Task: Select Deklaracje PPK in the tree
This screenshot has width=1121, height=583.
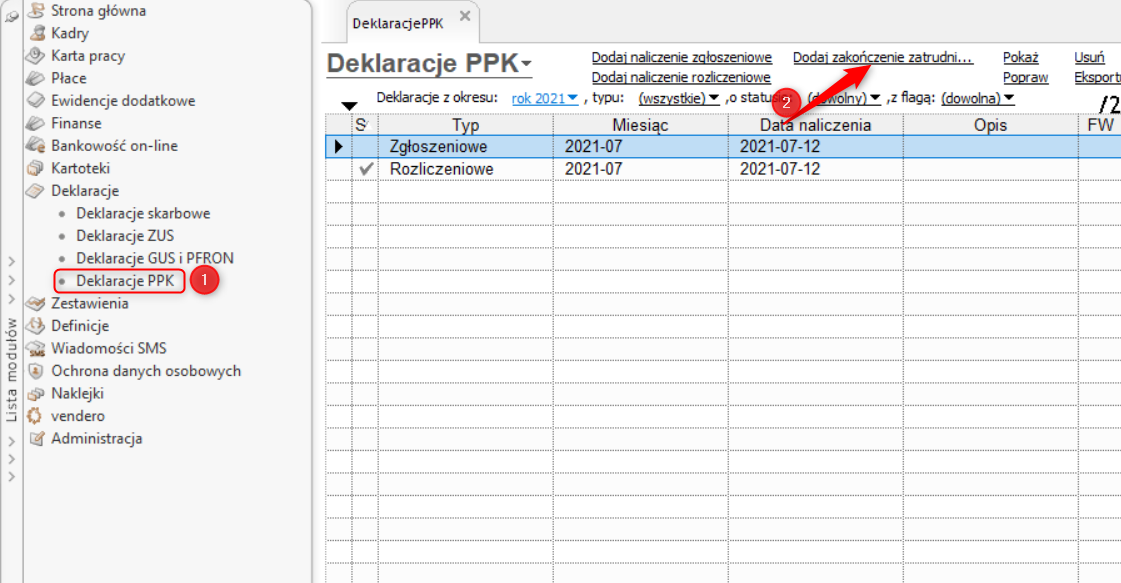Action: pyautogui.click(x=125, y=280)
